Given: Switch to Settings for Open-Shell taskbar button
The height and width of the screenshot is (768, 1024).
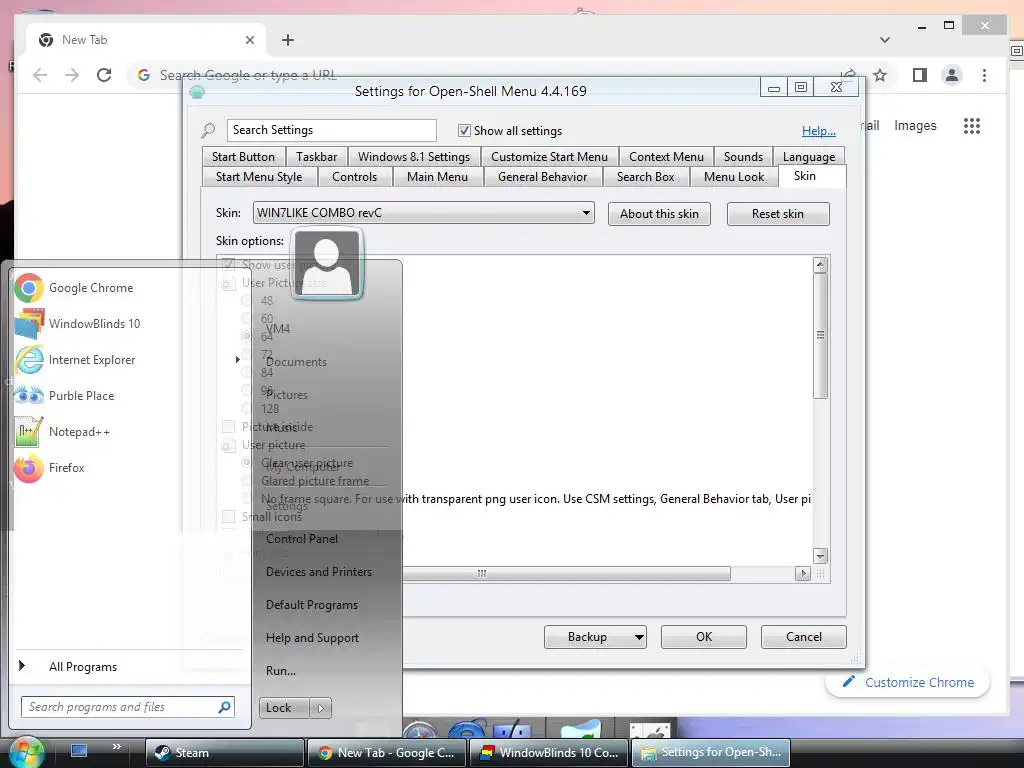Looking at the screenshot, I should pos(711,752).
